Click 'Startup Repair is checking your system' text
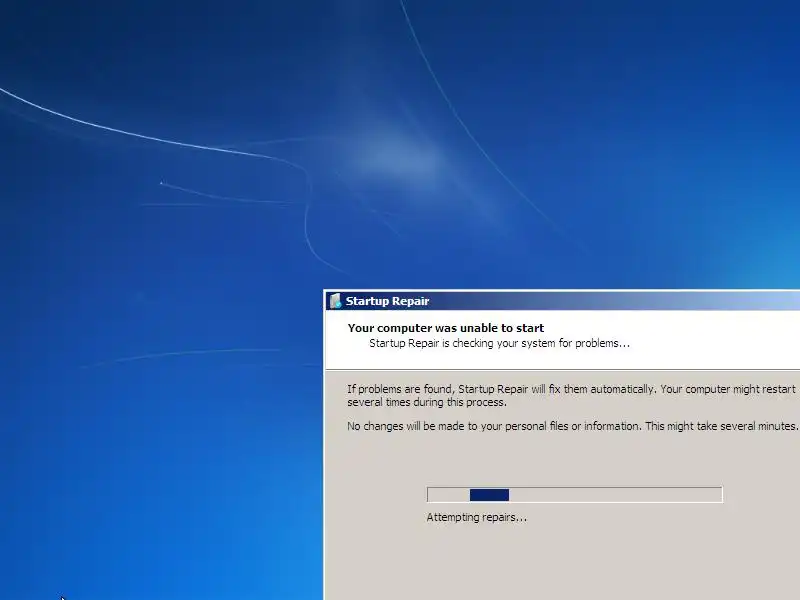 click(x=499, y=343)
